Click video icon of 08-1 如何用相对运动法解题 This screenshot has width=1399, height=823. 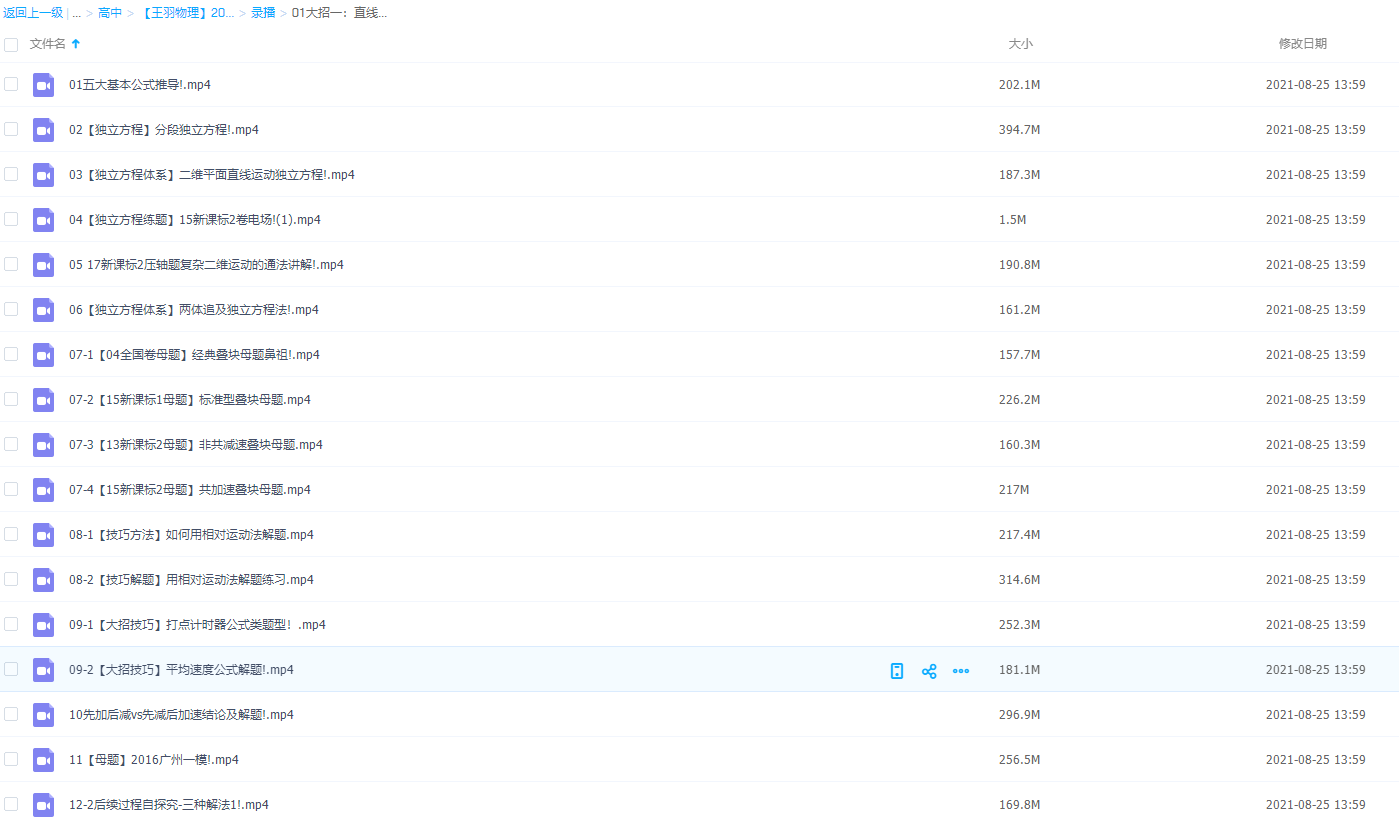point(43,535)
